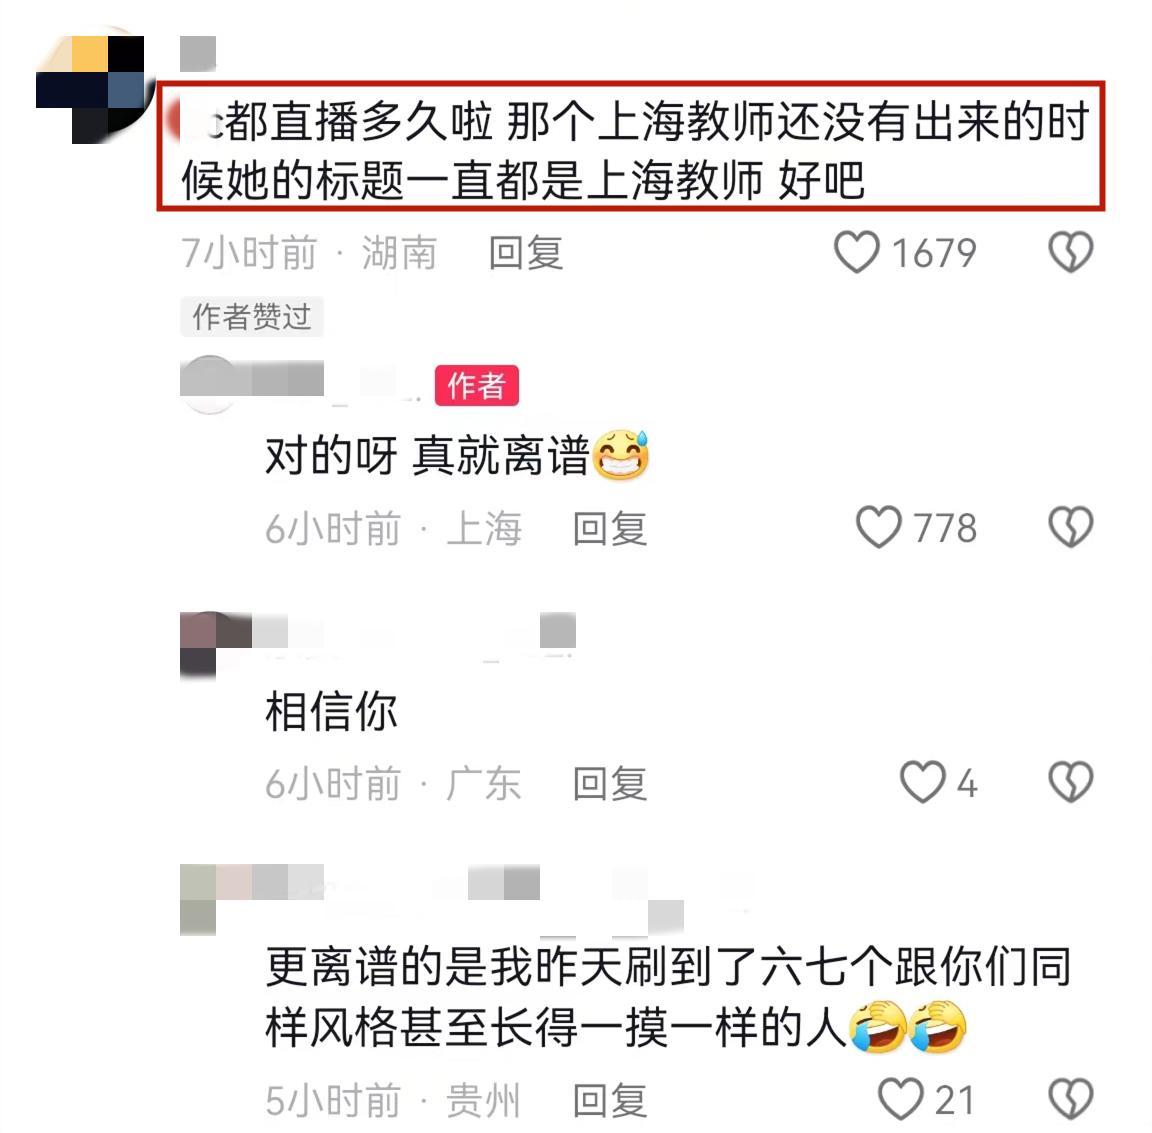Image resolution: width=1152 pixels, height=1133 pixels.
Task: Tap the red 作者 author badge
Action: [477, 385]
